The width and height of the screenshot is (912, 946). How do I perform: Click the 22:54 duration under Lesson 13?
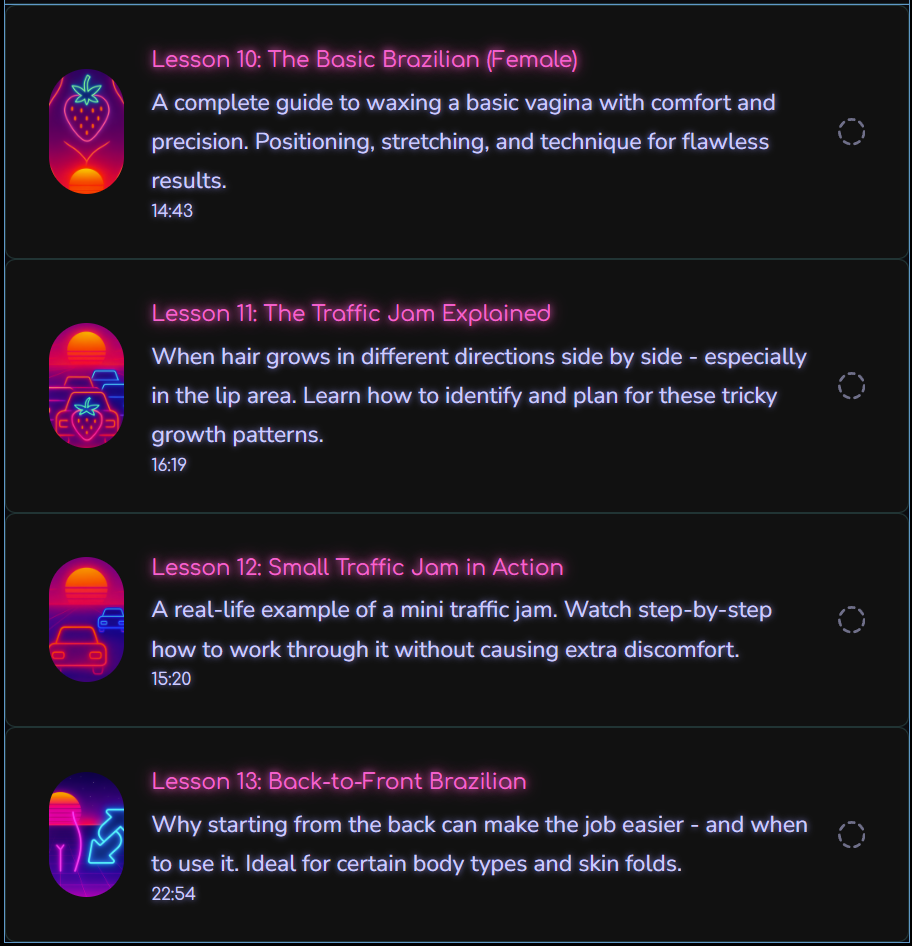point(173,894)
